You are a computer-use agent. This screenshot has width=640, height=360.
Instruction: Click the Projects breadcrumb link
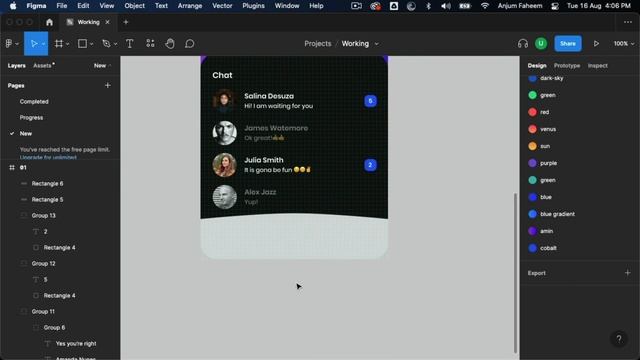click(318, 44)
